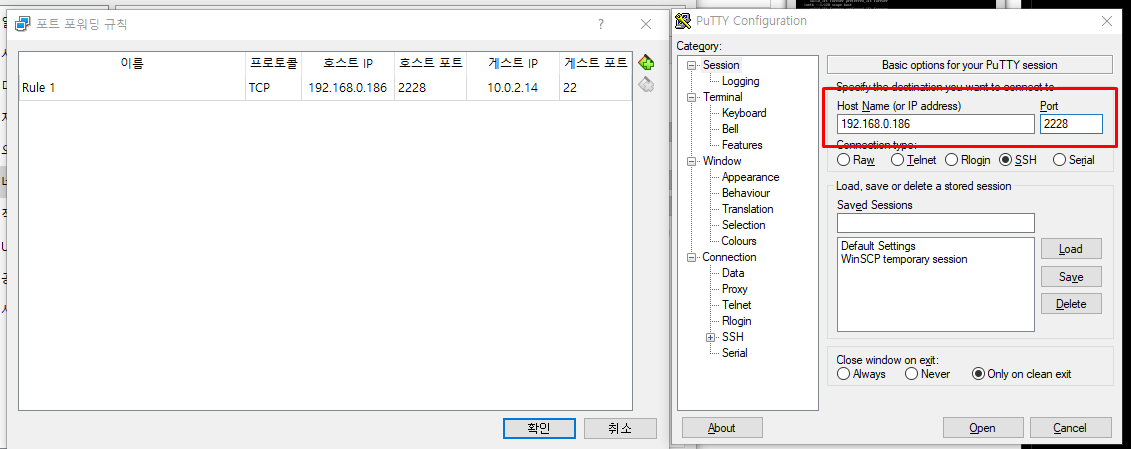The image size is (1131, 449).
Task: Select Session in the category tree
Action: click(721, 65)
